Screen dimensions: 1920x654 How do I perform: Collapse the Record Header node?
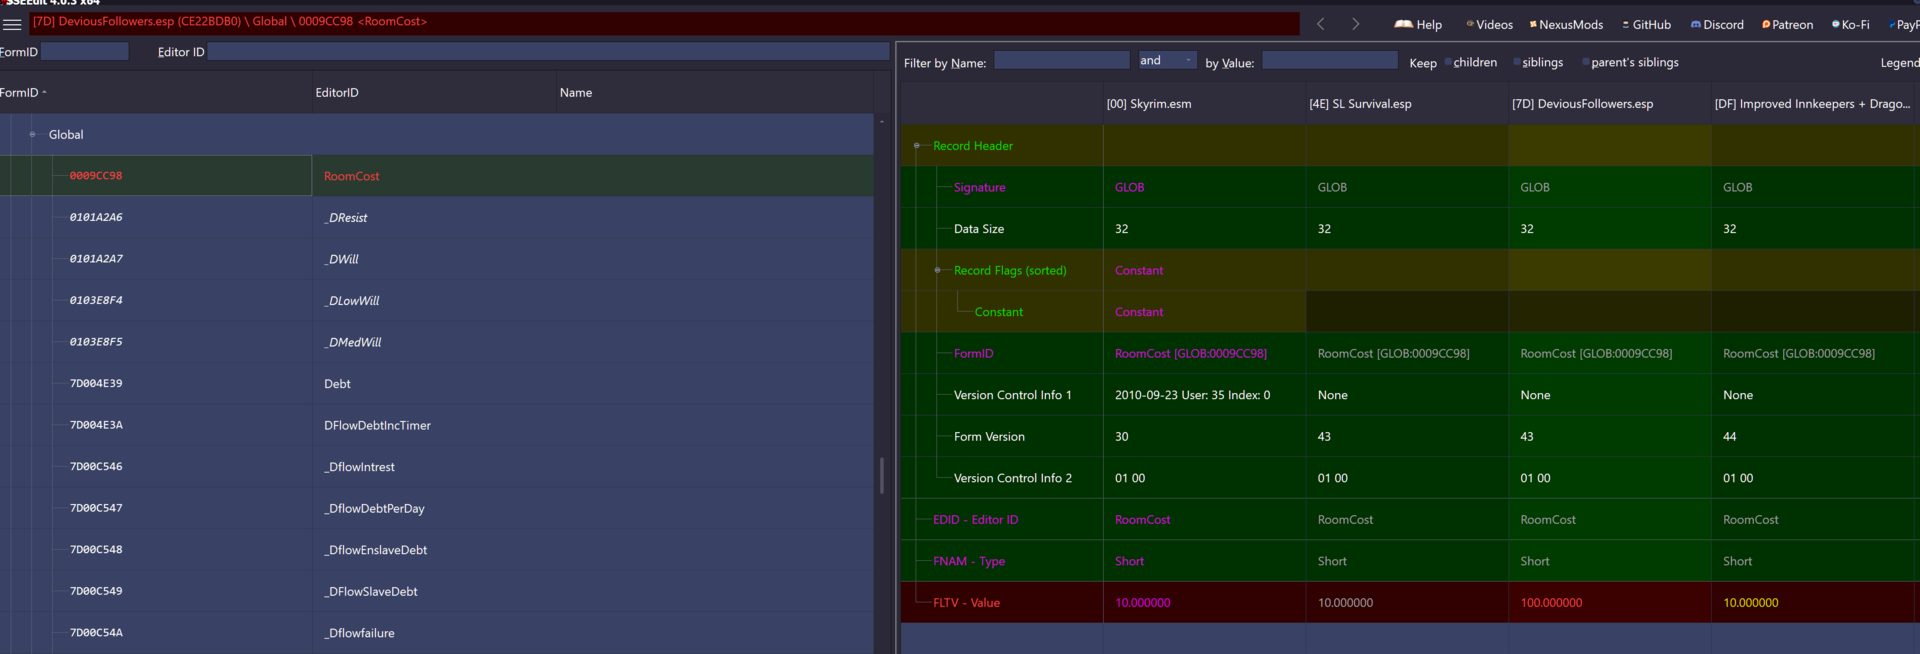(916, 145)
